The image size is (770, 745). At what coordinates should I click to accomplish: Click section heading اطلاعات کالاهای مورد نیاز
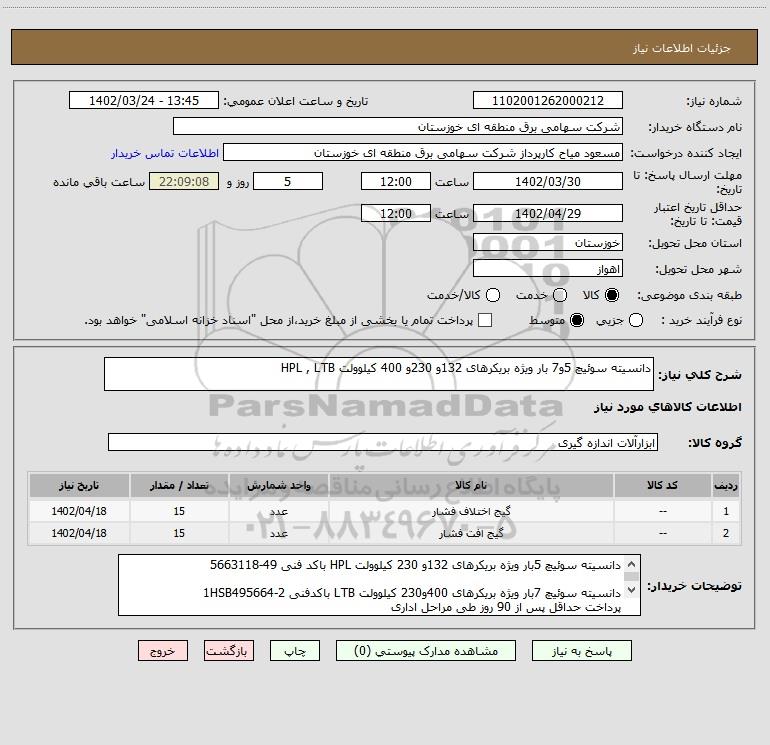pyautogui.click(x=667, y=407)
